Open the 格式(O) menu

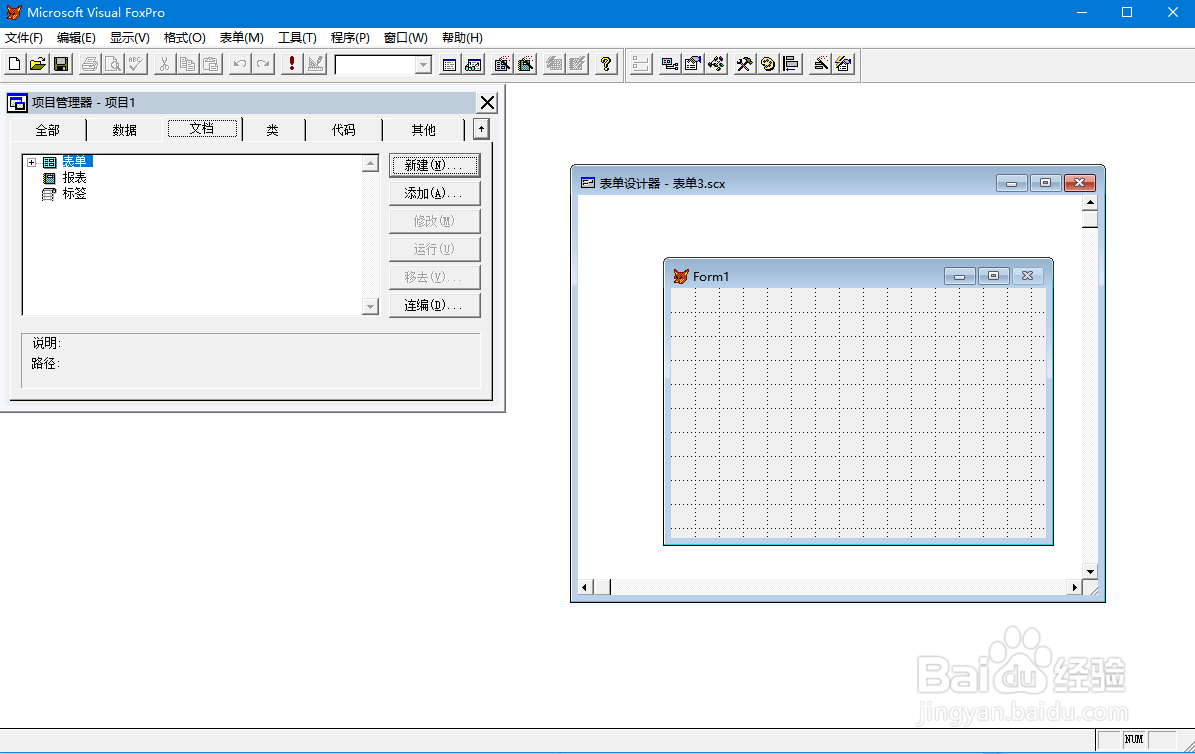(x=184, y=37)
